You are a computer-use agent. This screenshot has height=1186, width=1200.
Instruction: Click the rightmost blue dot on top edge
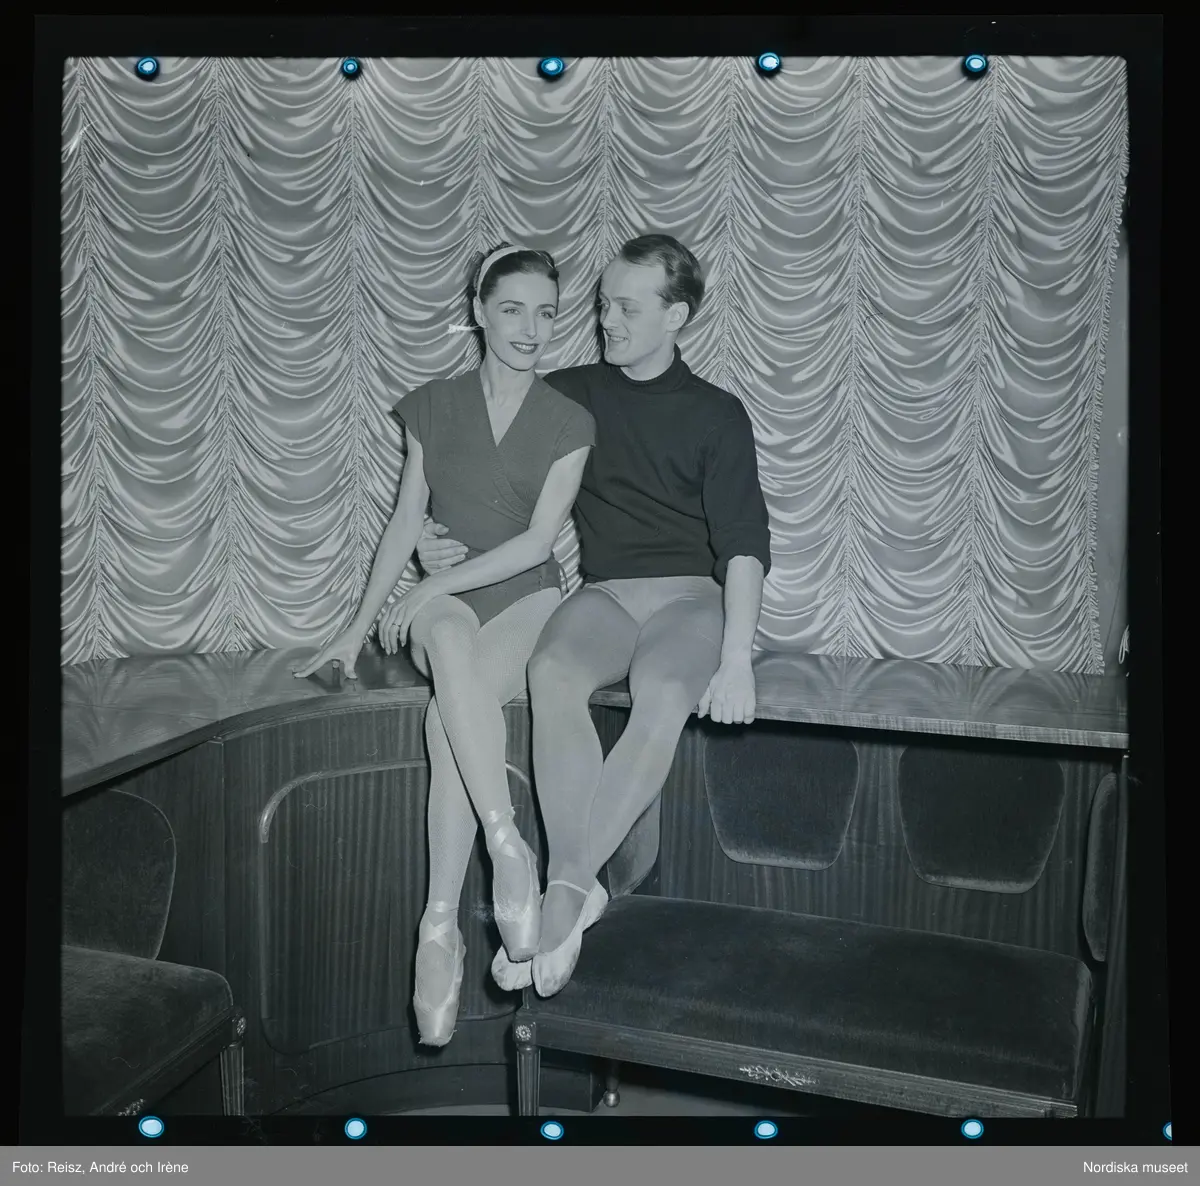(x=975, y=65)
